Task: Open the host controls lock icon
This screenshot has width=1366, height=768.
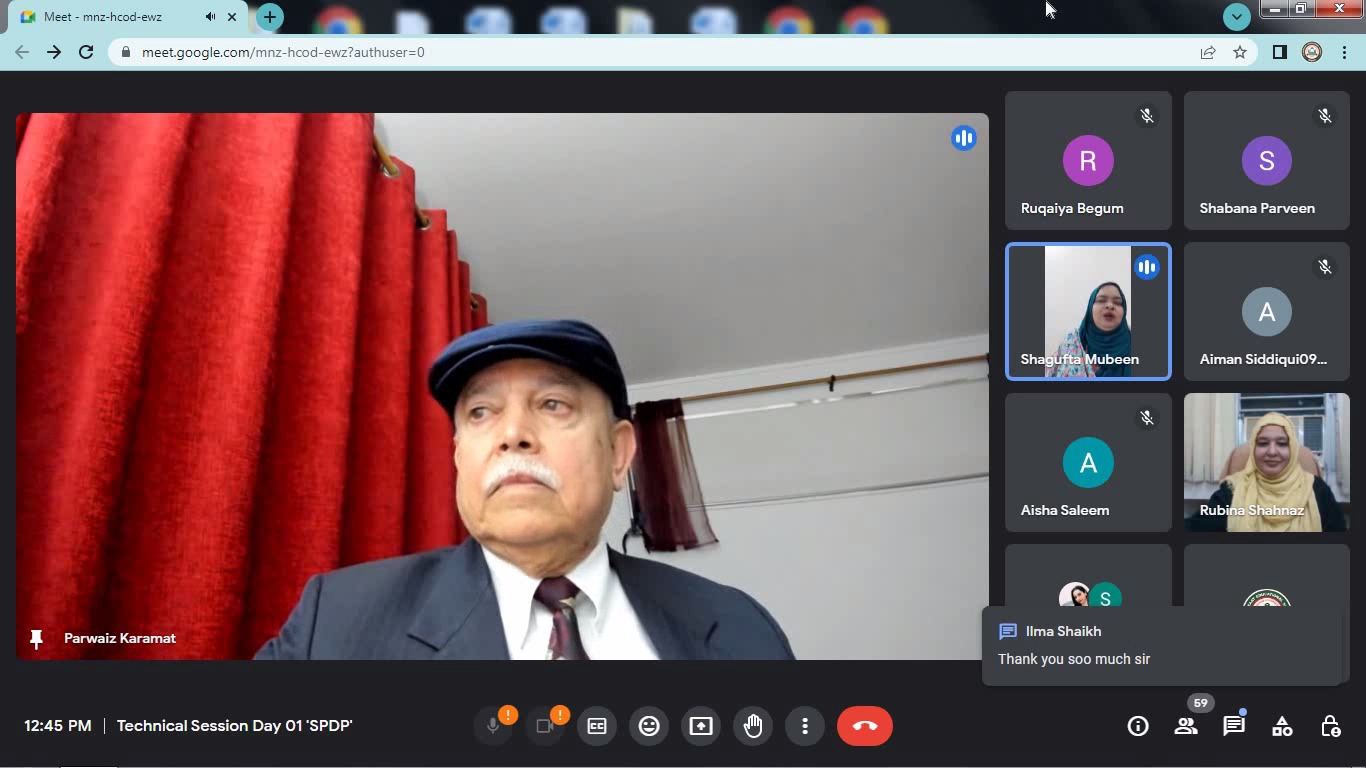Action: 1330,727
